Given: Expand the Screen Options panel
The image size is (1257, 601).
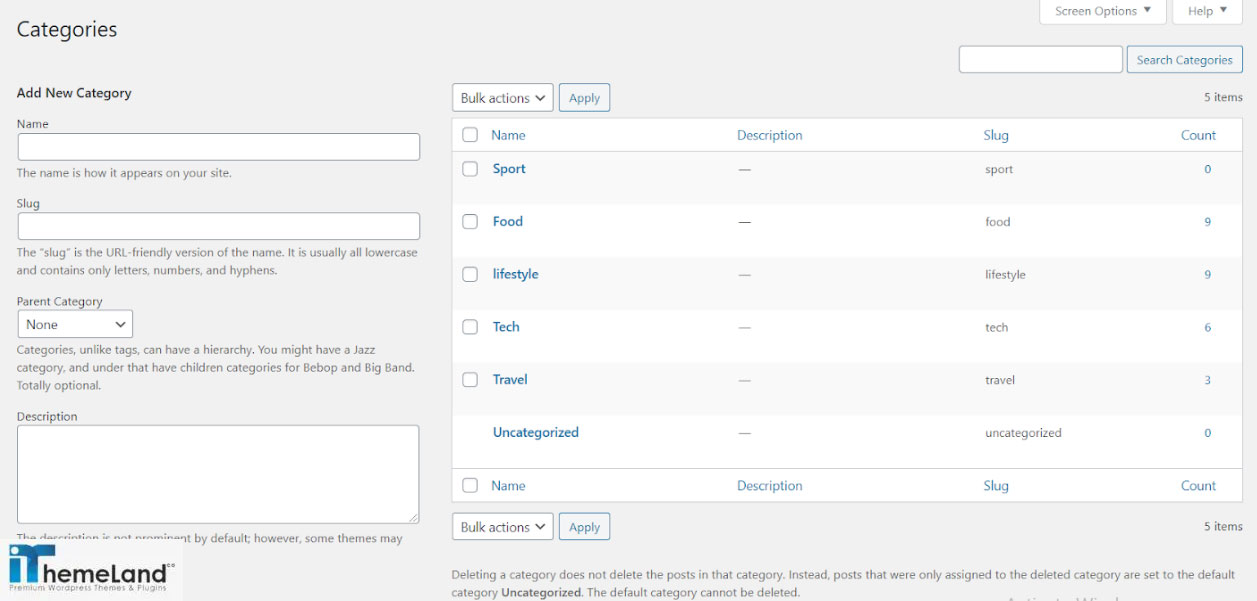Looking at the screenshot, I should [x=1103, y=11].
